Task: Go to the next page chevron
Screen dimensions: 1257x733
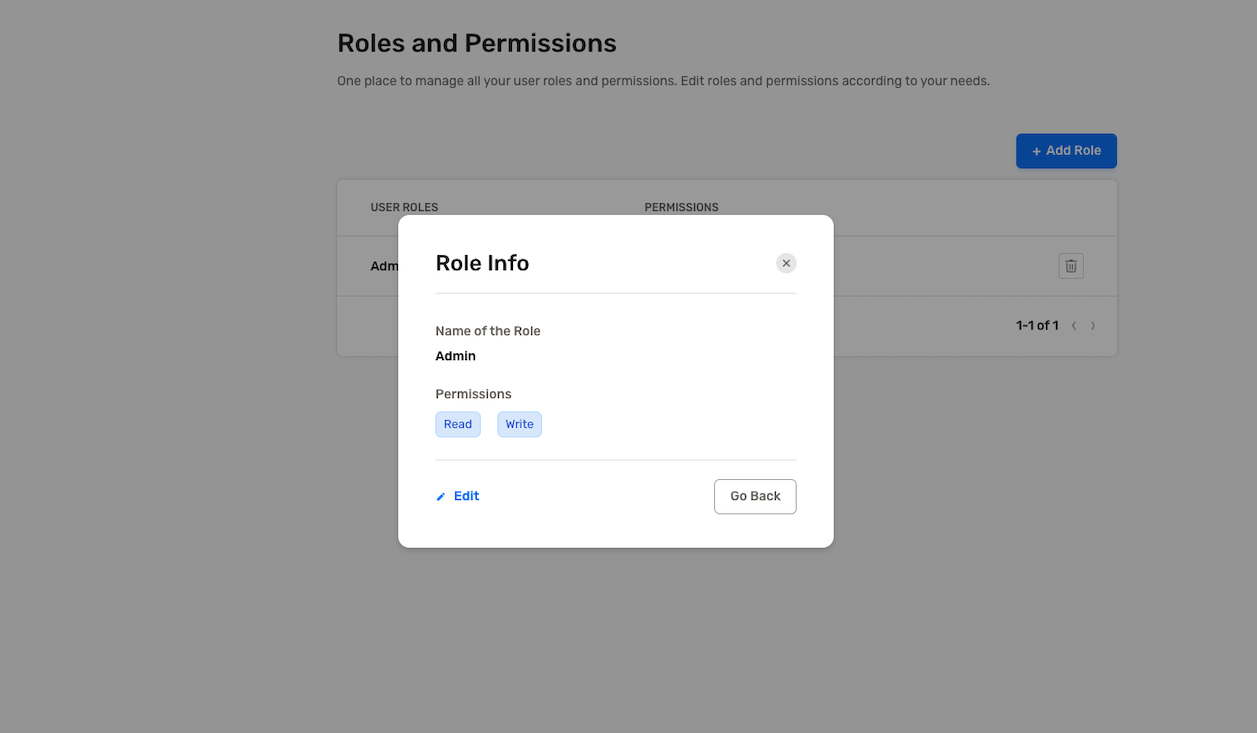Action: (x=1093, y=326)
